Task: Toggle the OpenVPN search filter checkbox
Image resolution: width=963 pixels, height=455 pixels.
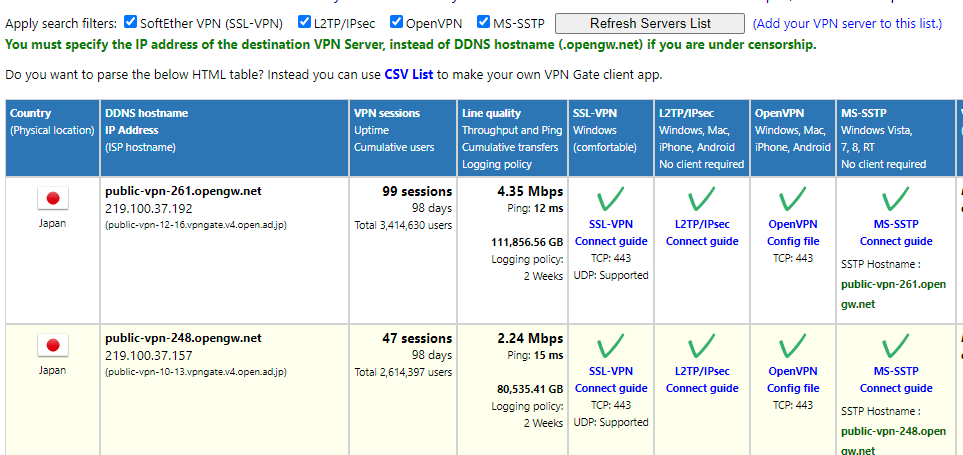Action: (x=397, y=22)
